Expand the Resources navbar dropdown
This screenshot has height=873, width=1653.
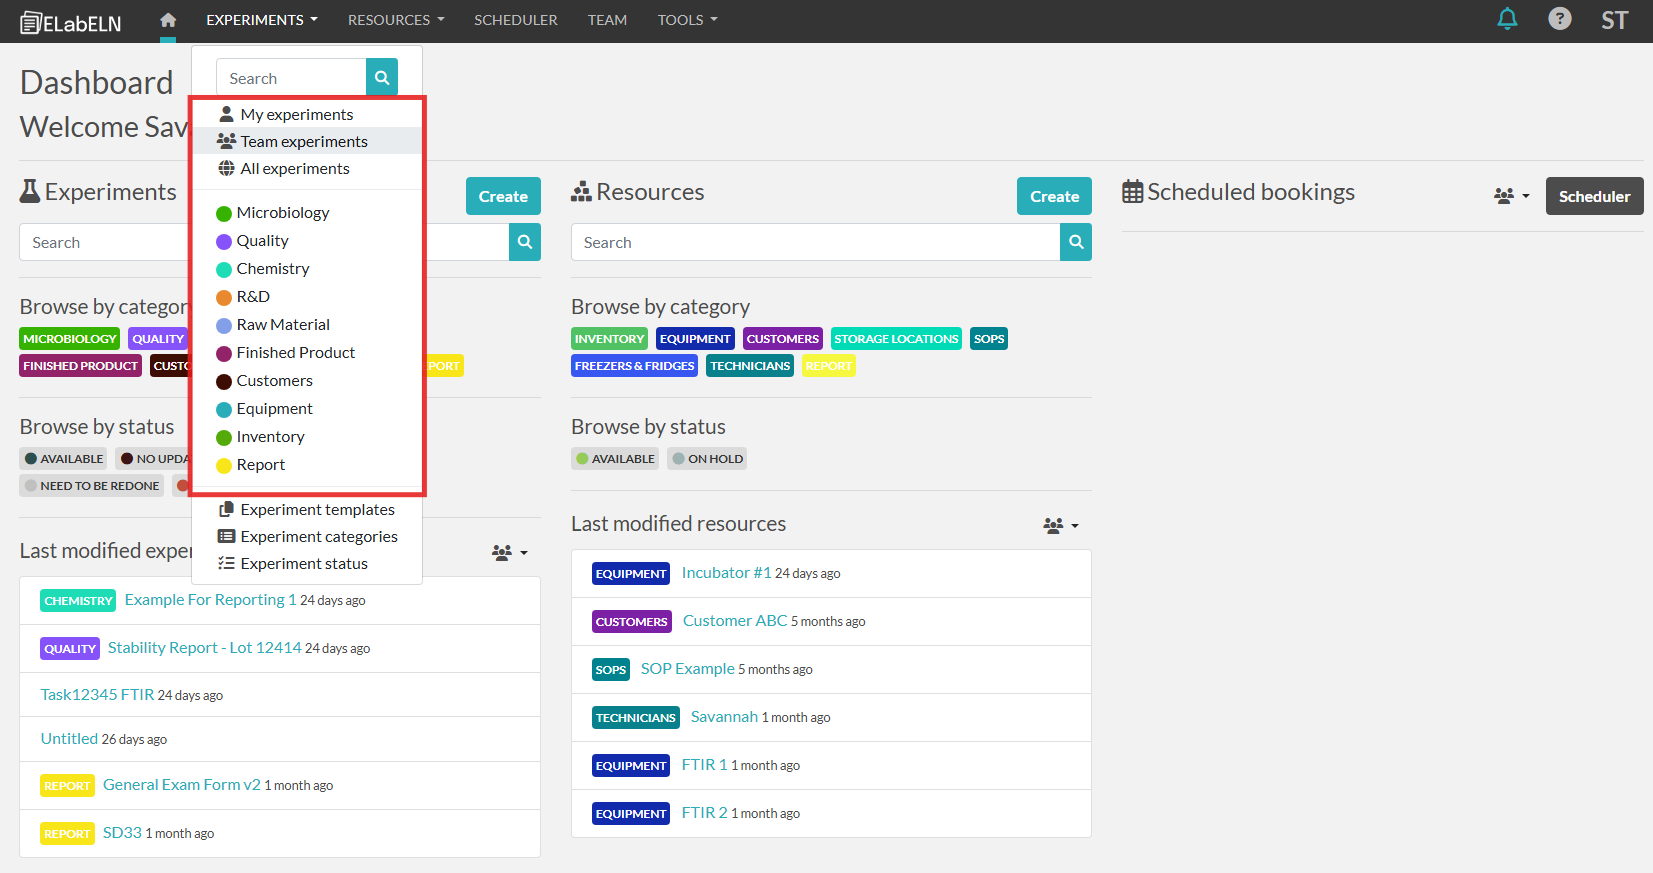(396, 20)
